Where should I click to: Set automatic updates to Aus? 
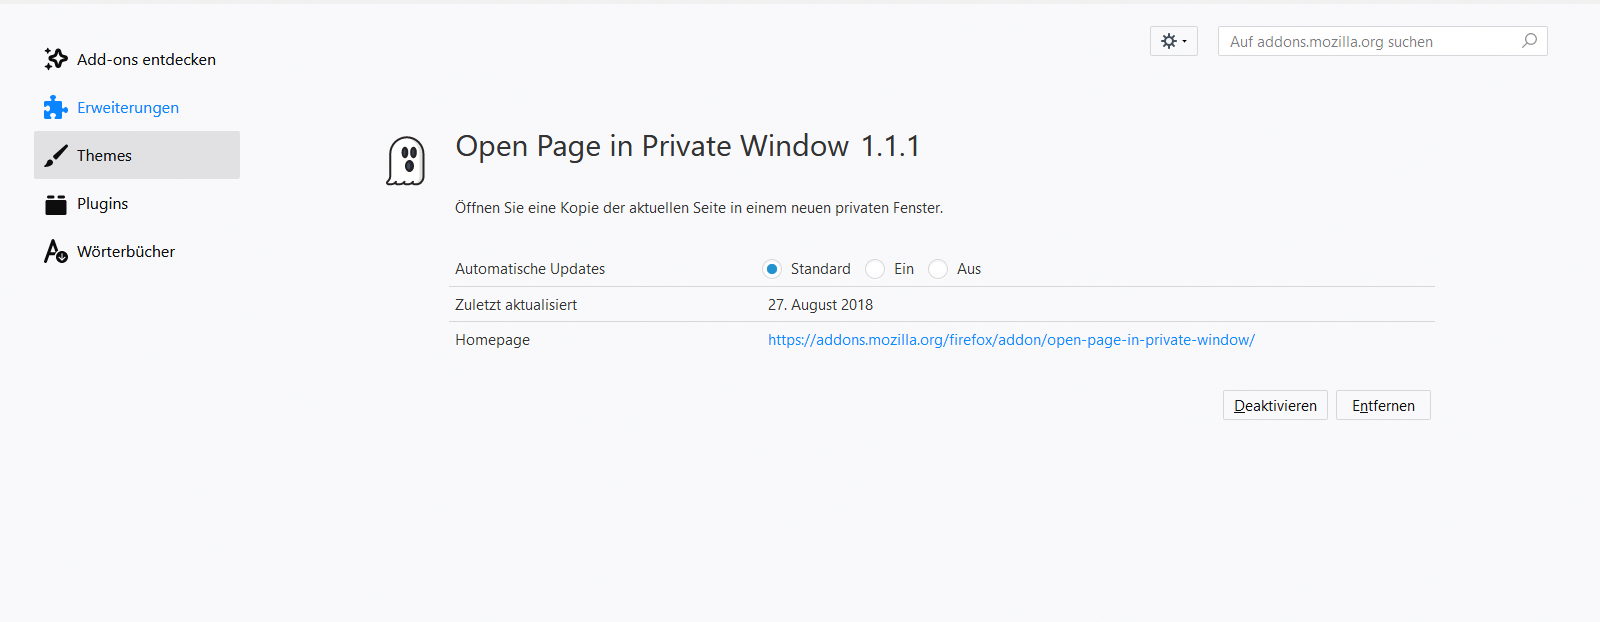pyautogui.click(x=938, y=269)
